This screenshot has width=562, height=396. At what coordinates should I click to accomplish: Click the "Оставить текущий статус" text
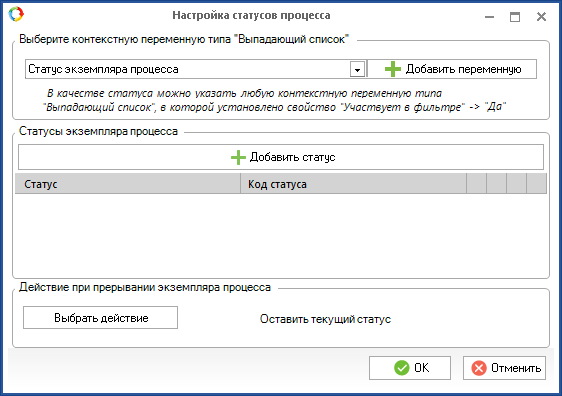(x=325, y=319)
